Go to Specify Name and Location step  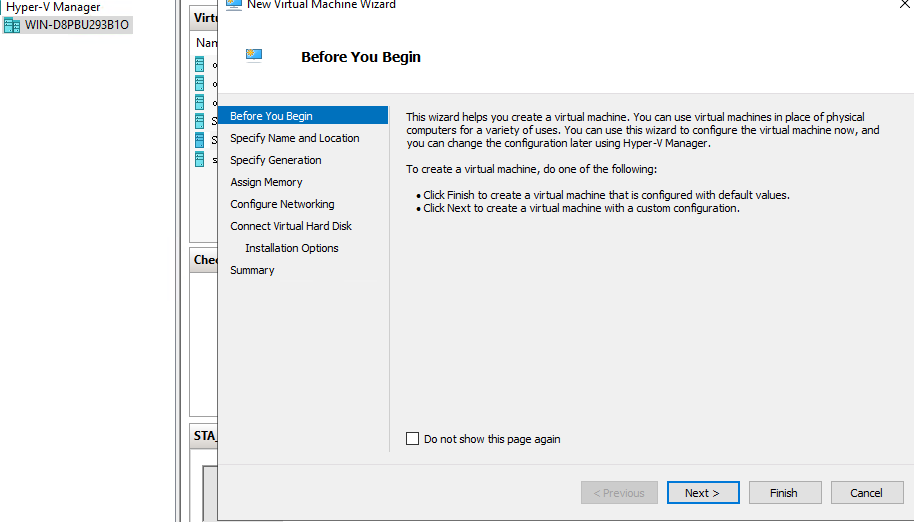click(x=294, y=138)
